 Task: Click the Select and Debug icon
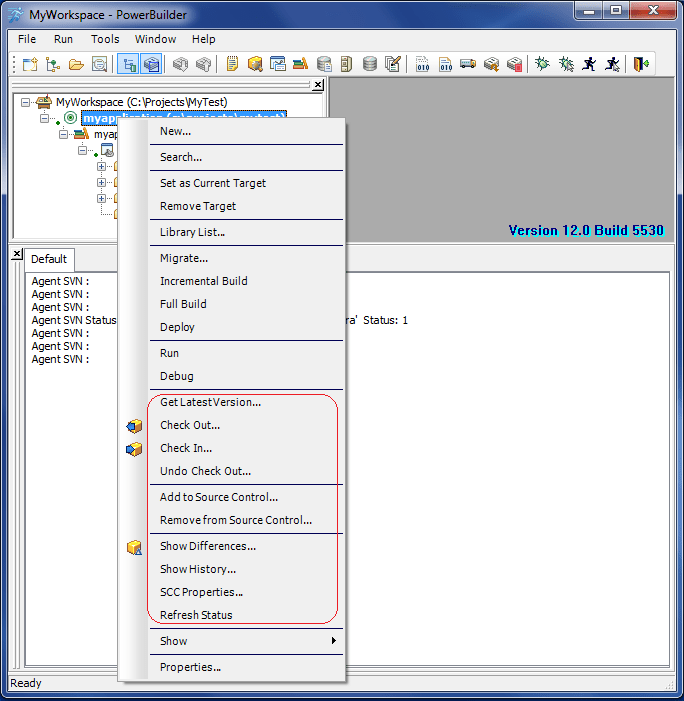pos(566,64)
